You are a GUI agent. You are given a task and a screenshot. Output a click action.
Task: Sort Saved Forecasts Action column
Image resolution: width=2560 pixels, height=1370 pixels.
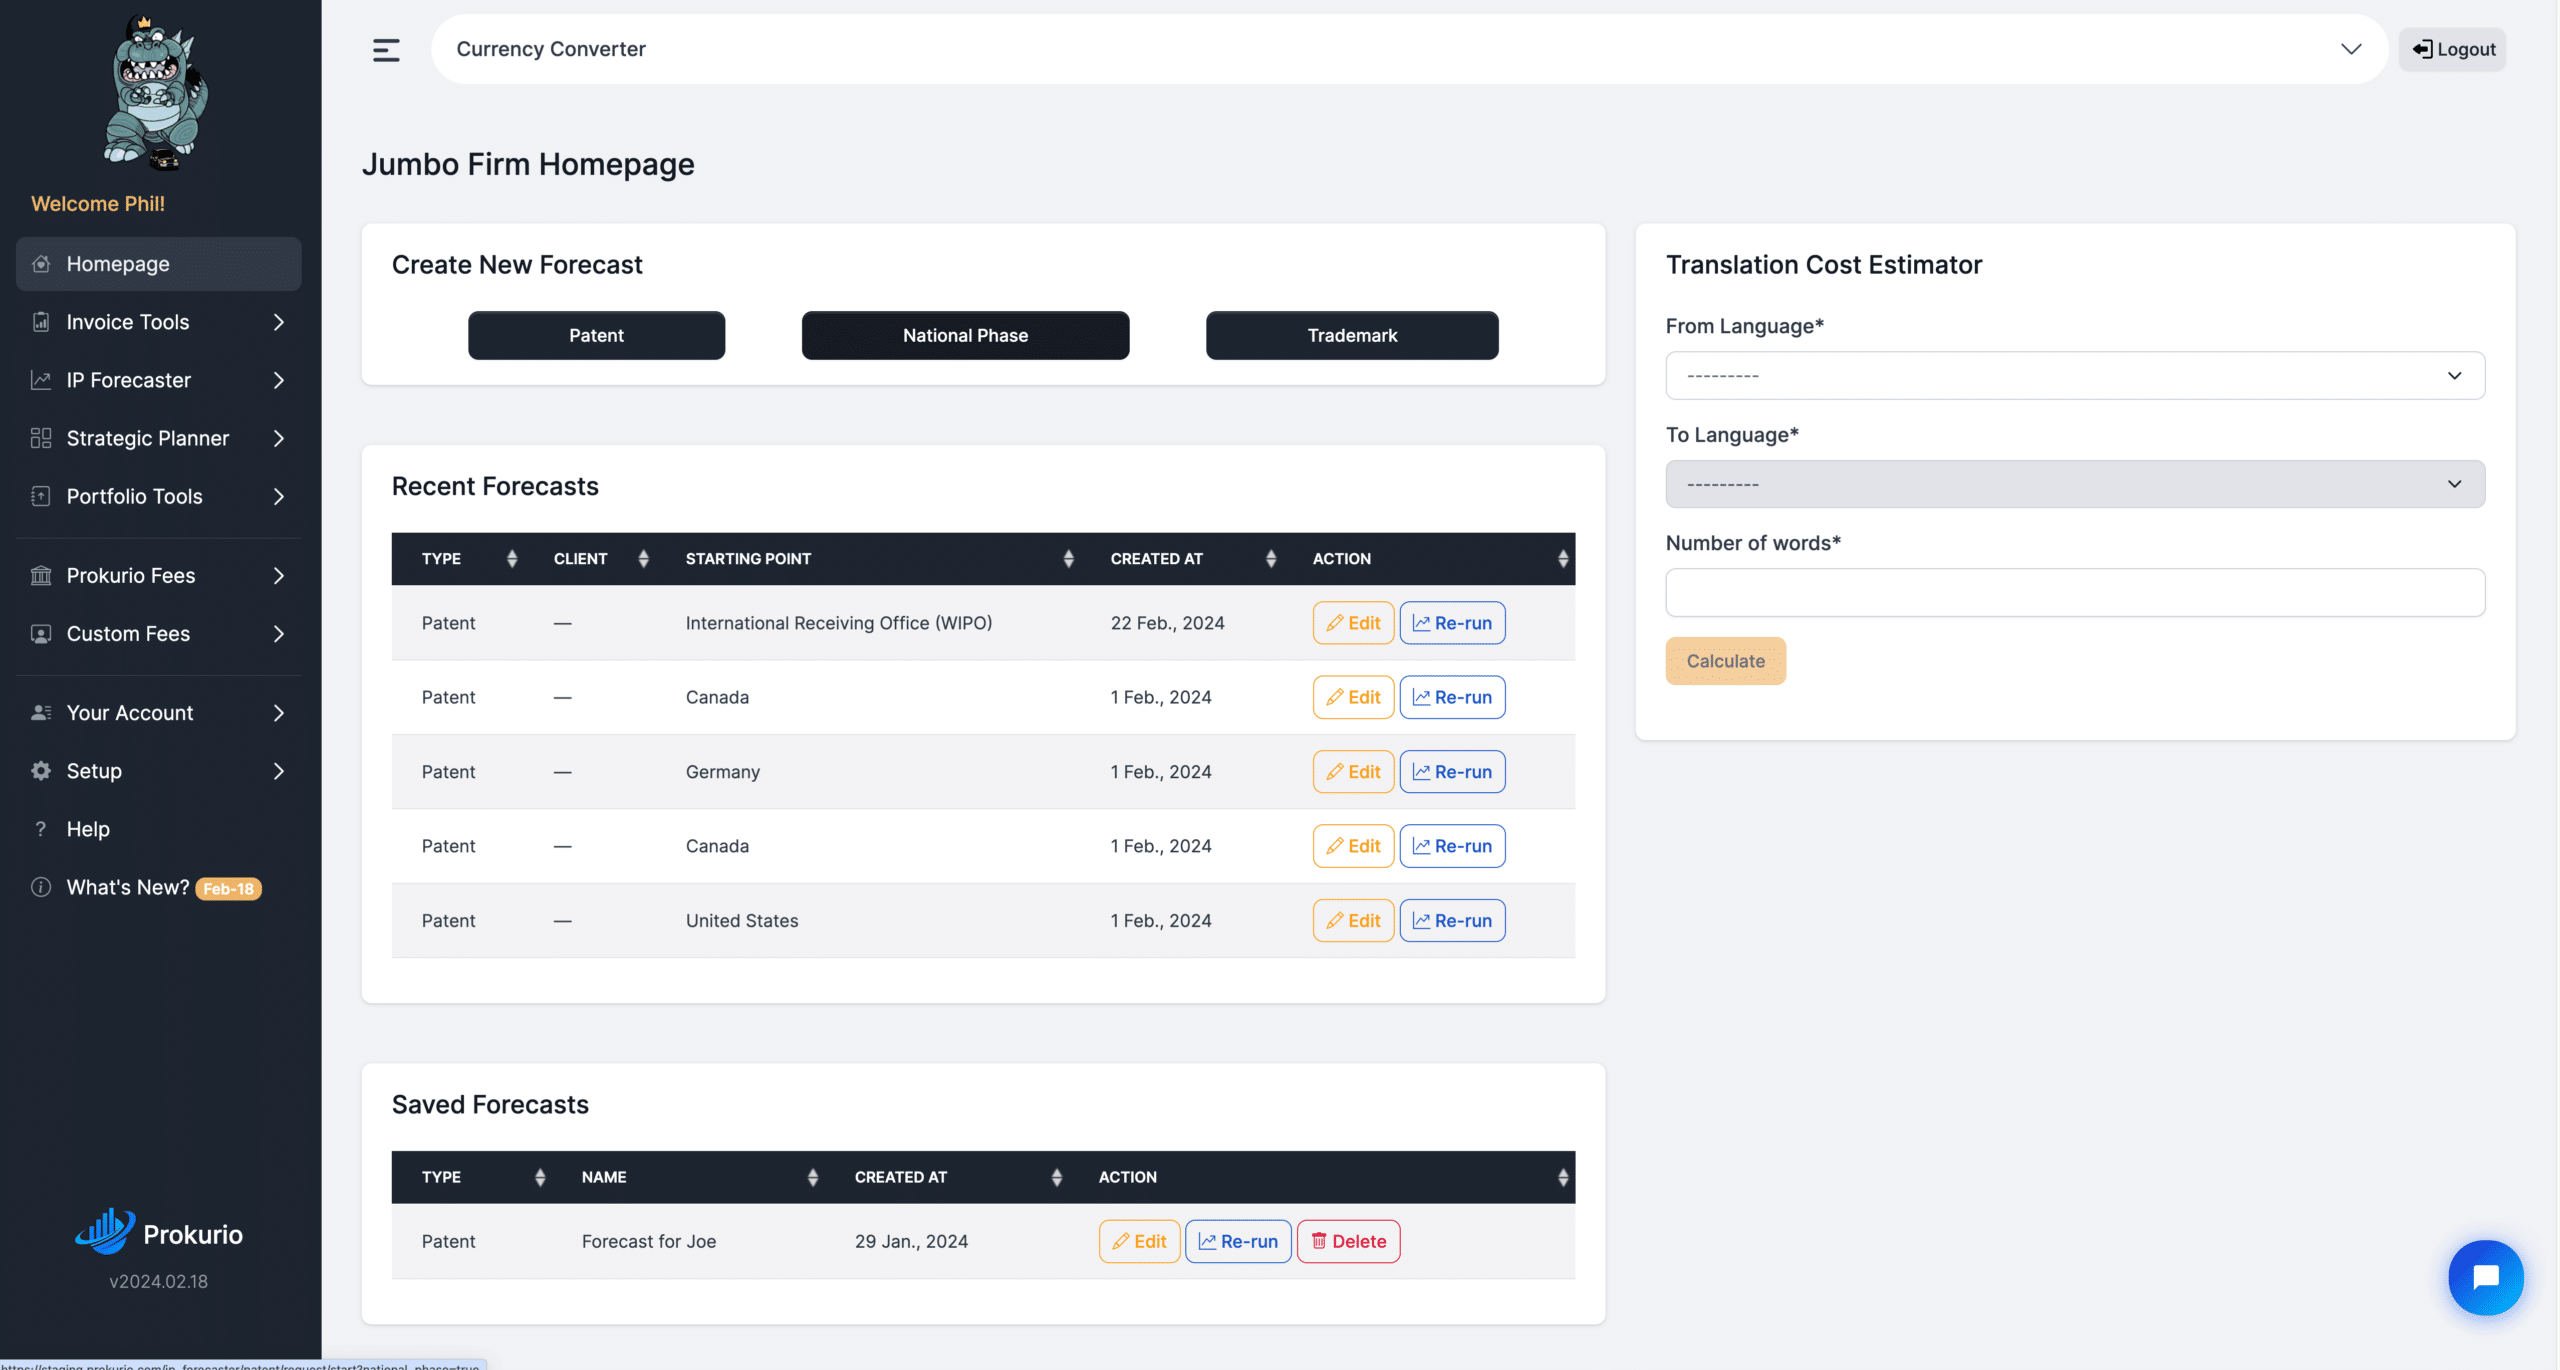tap(1563, 1178)
